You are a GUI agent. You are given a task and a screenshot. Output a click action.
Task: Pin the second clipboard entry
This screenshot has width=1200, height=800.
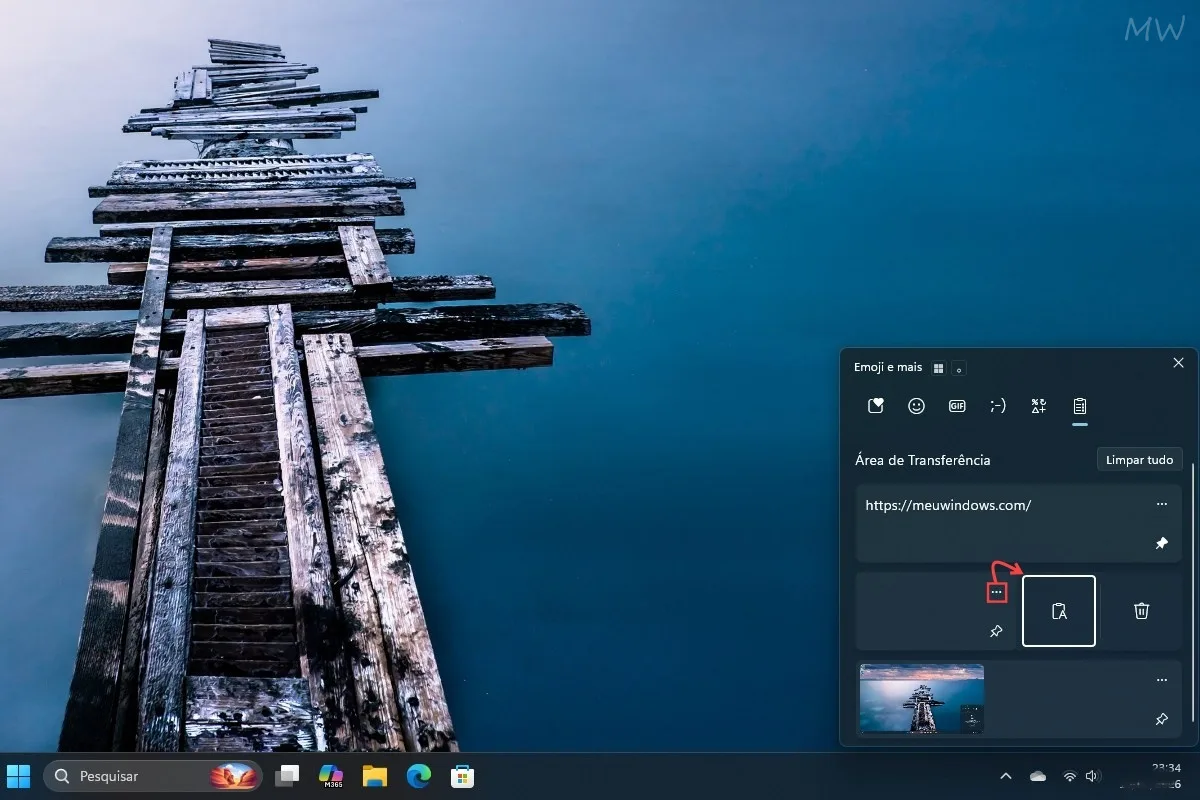995,631
